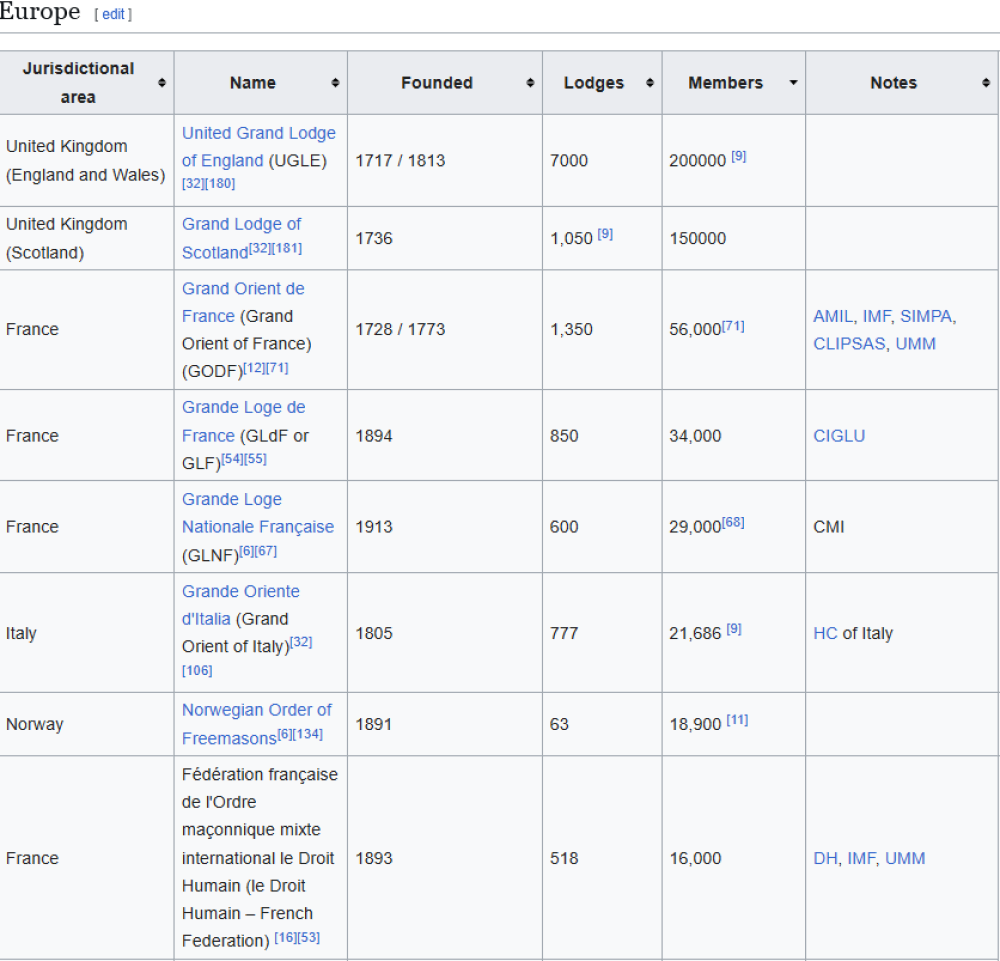Open citation [11] next to 18,900 members
1000x961 pixels.
pyautogui.click(x=737, y=720)
